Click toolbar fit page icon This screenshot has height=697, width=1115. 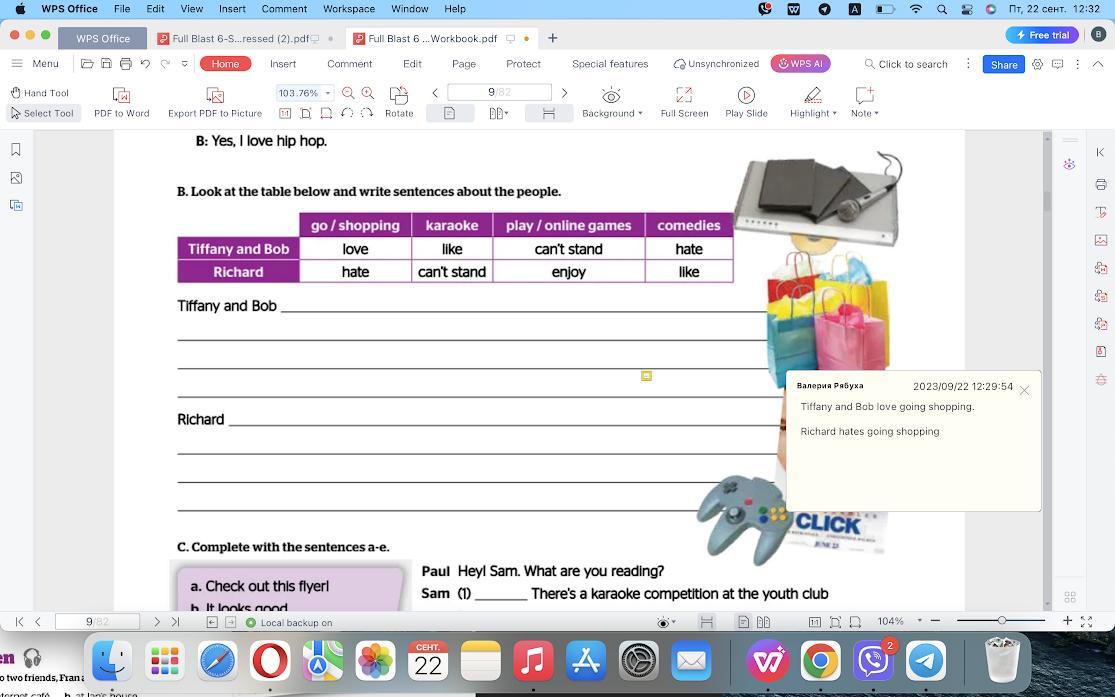point(306,113)
